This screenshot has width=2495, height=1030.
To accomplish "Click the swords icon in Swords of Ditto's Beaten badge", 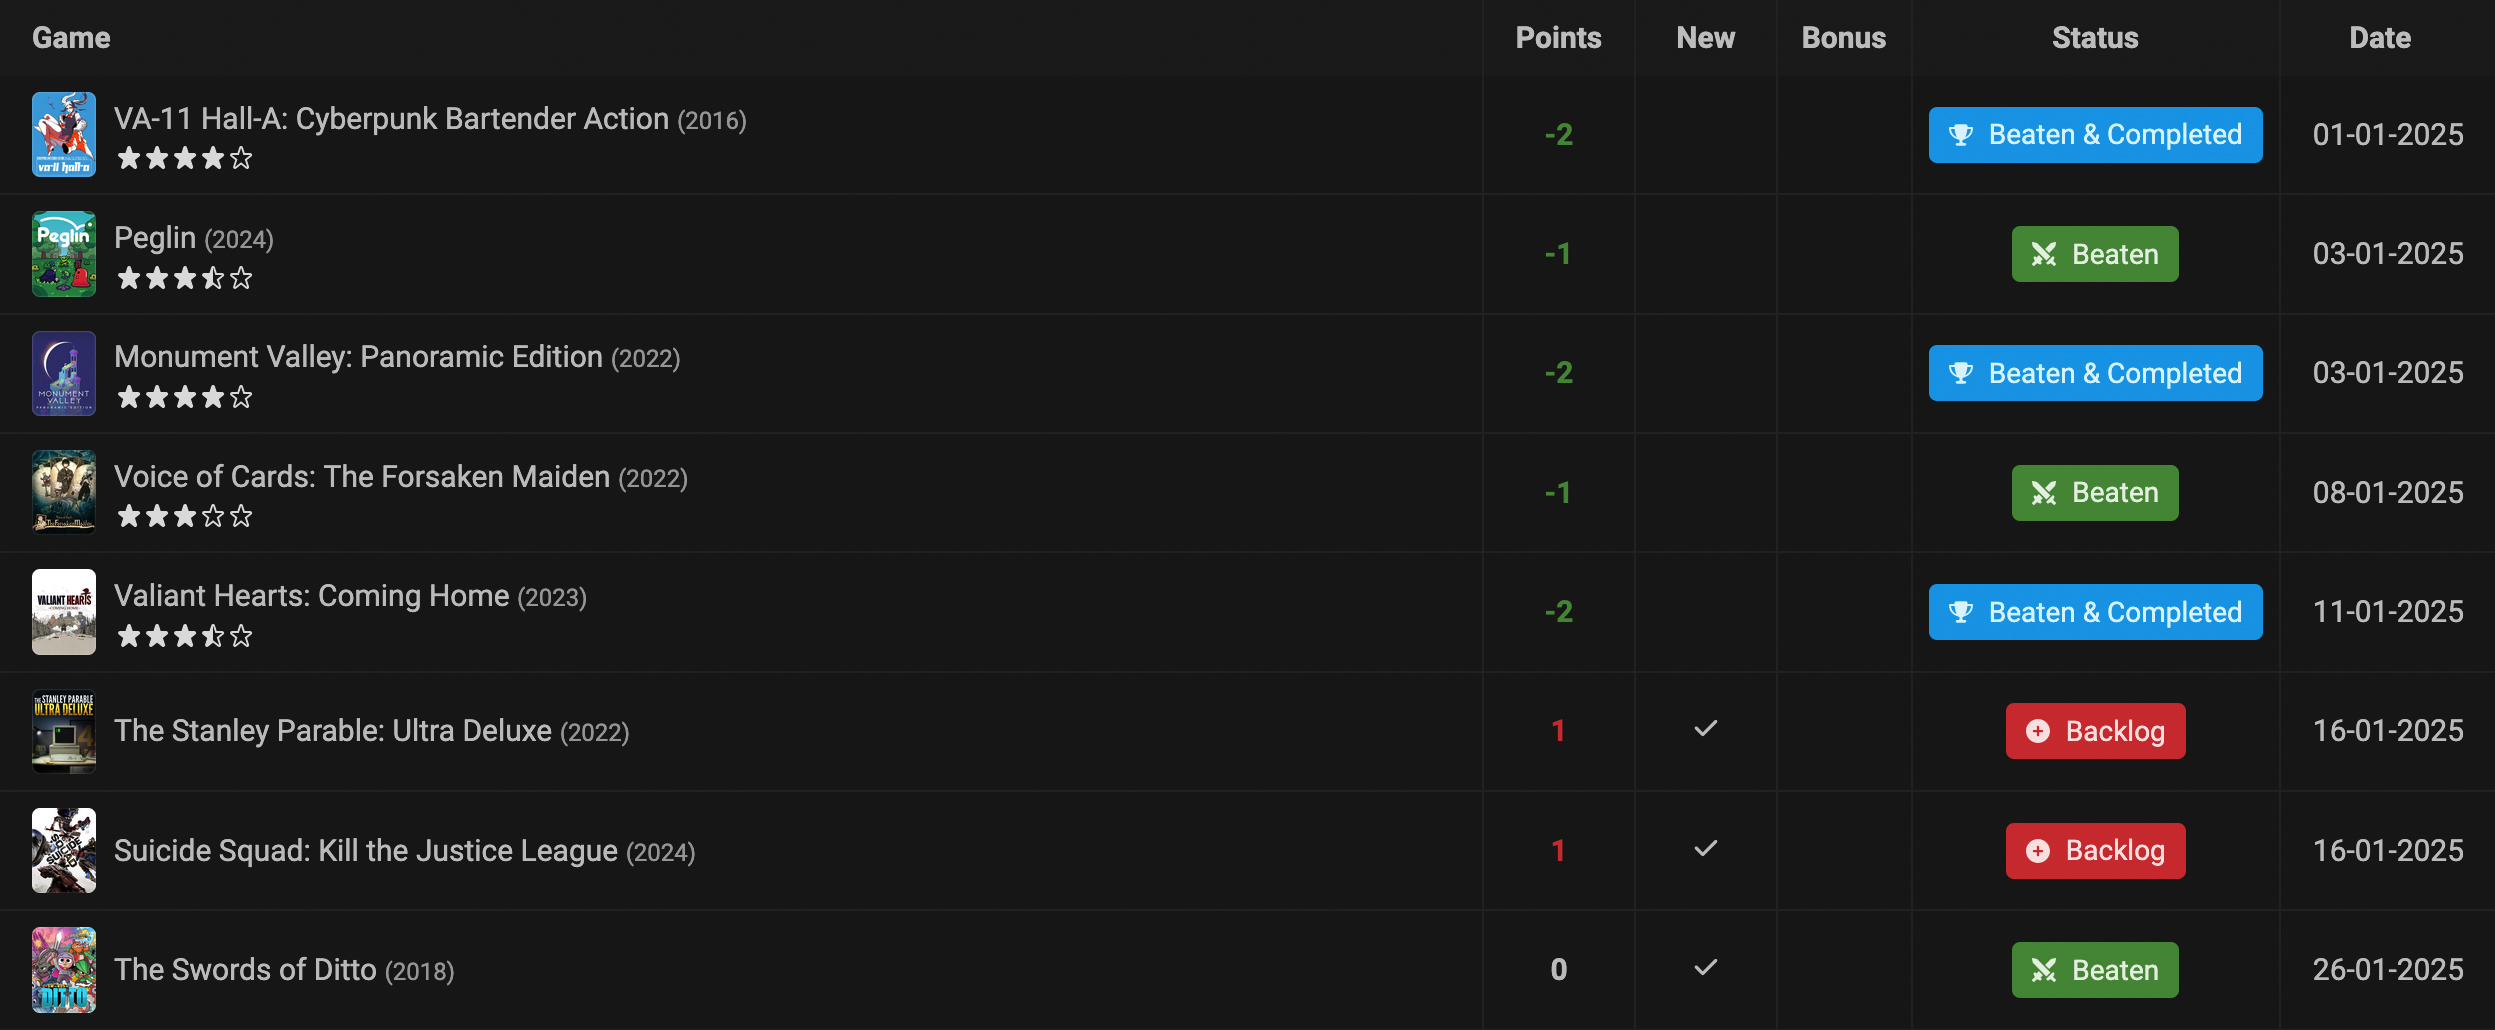I will click(x=2044, y=970).
